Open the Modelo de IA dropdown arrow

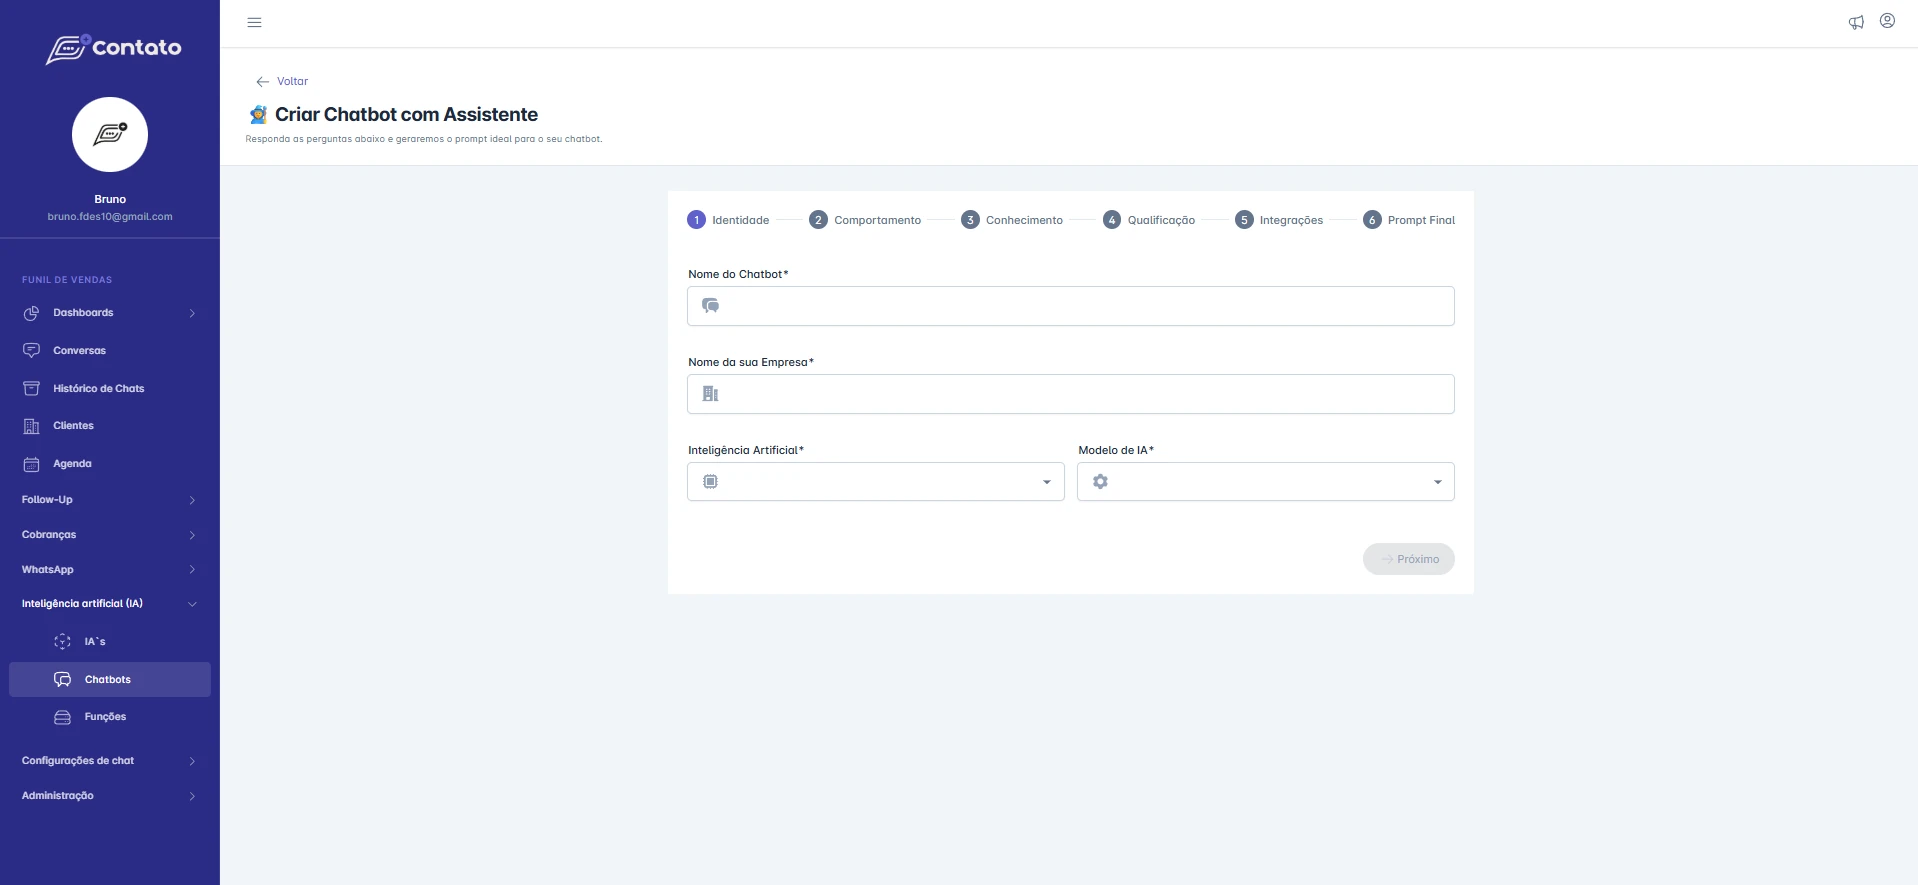click(1438, 482)
